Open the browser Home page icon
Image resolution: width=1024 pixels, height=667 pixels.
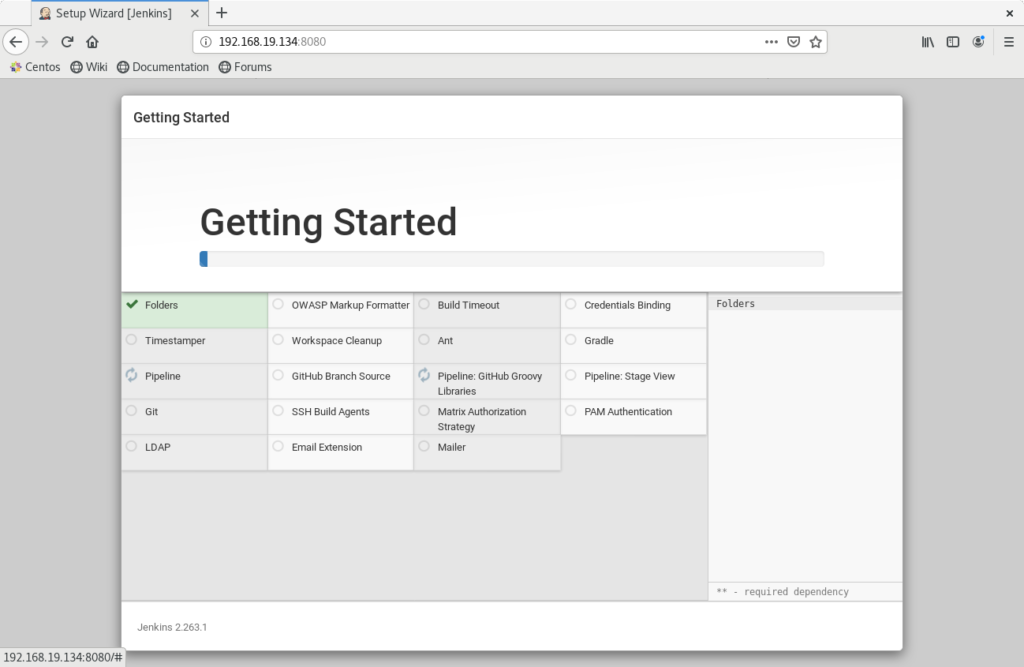pyautogui.click(x=92, y=42)
